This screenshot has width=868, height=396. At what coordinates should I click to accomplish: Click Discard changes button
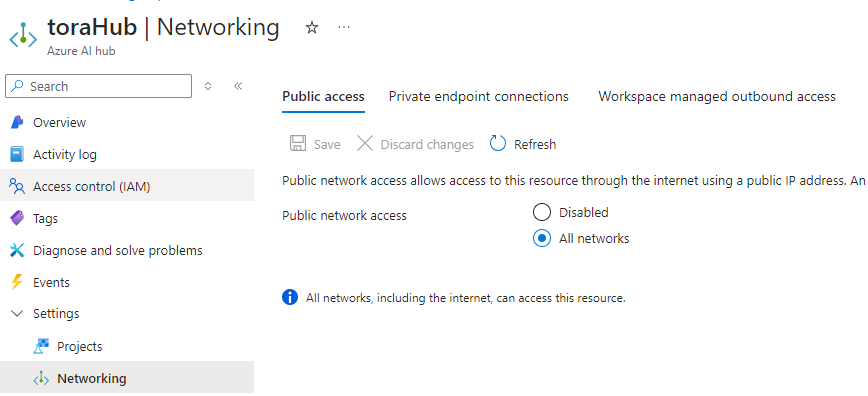415,144
